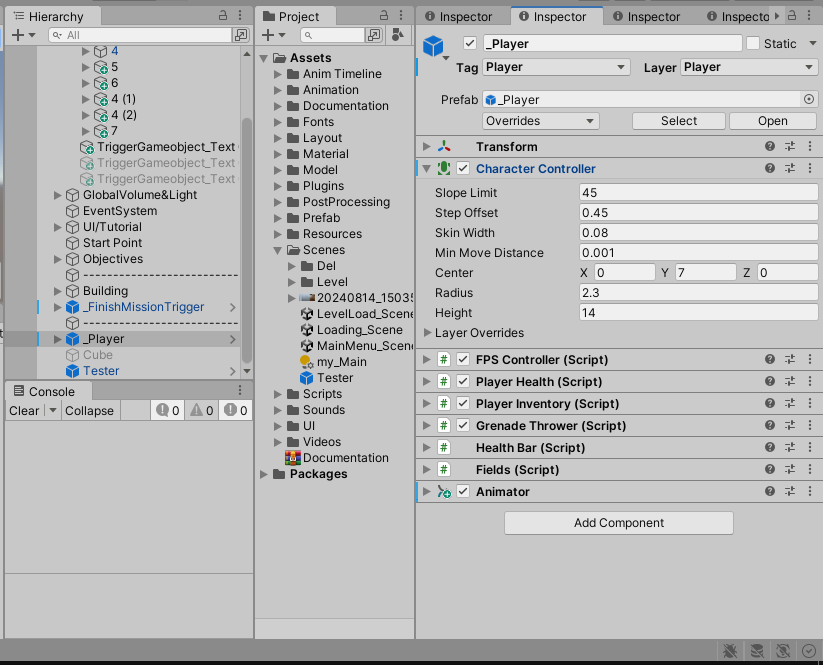823x665 pixels.
Task: Open the prefab Overrides dropdown
Action: pos(540,120)
